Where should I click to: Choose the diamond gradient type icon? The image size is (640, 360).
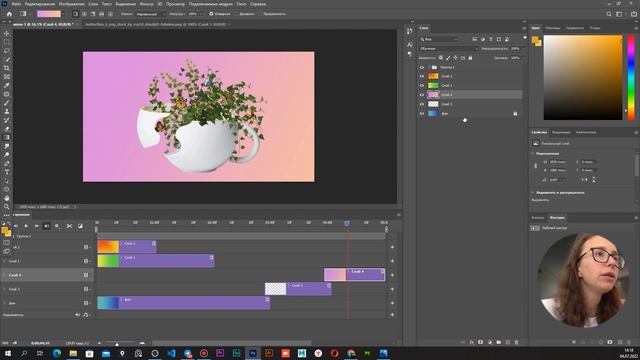coord(110,14)
